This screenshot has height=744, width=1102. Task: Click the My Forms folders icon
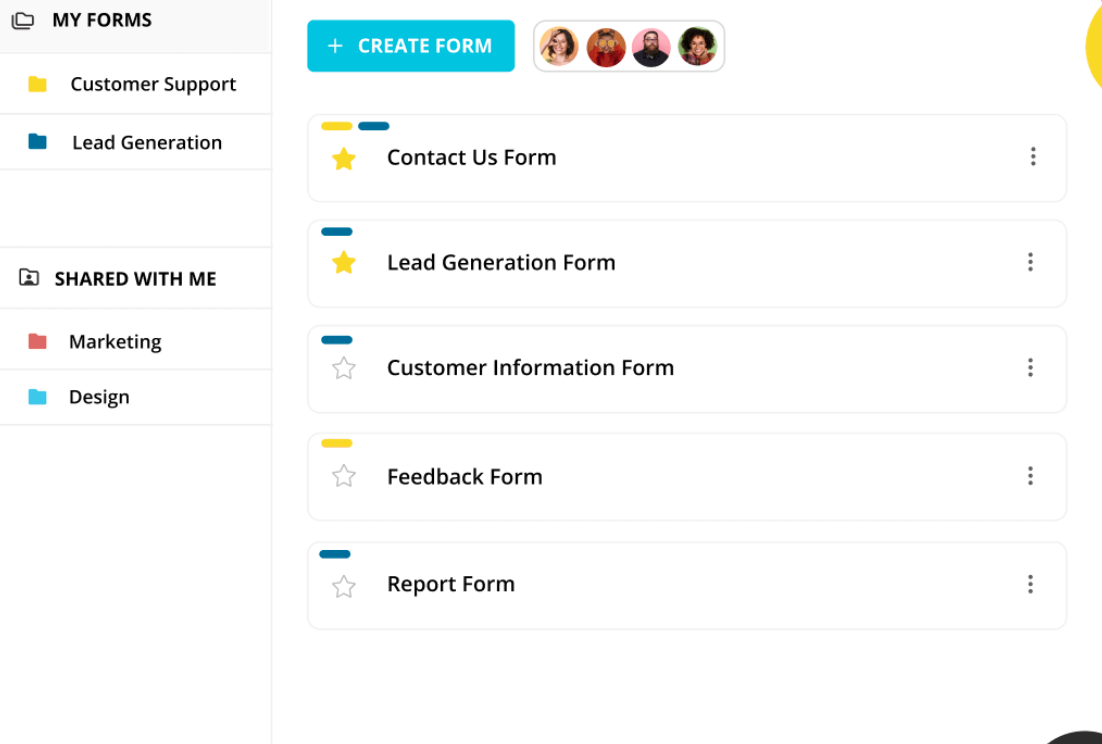click(x=23, y=20)
